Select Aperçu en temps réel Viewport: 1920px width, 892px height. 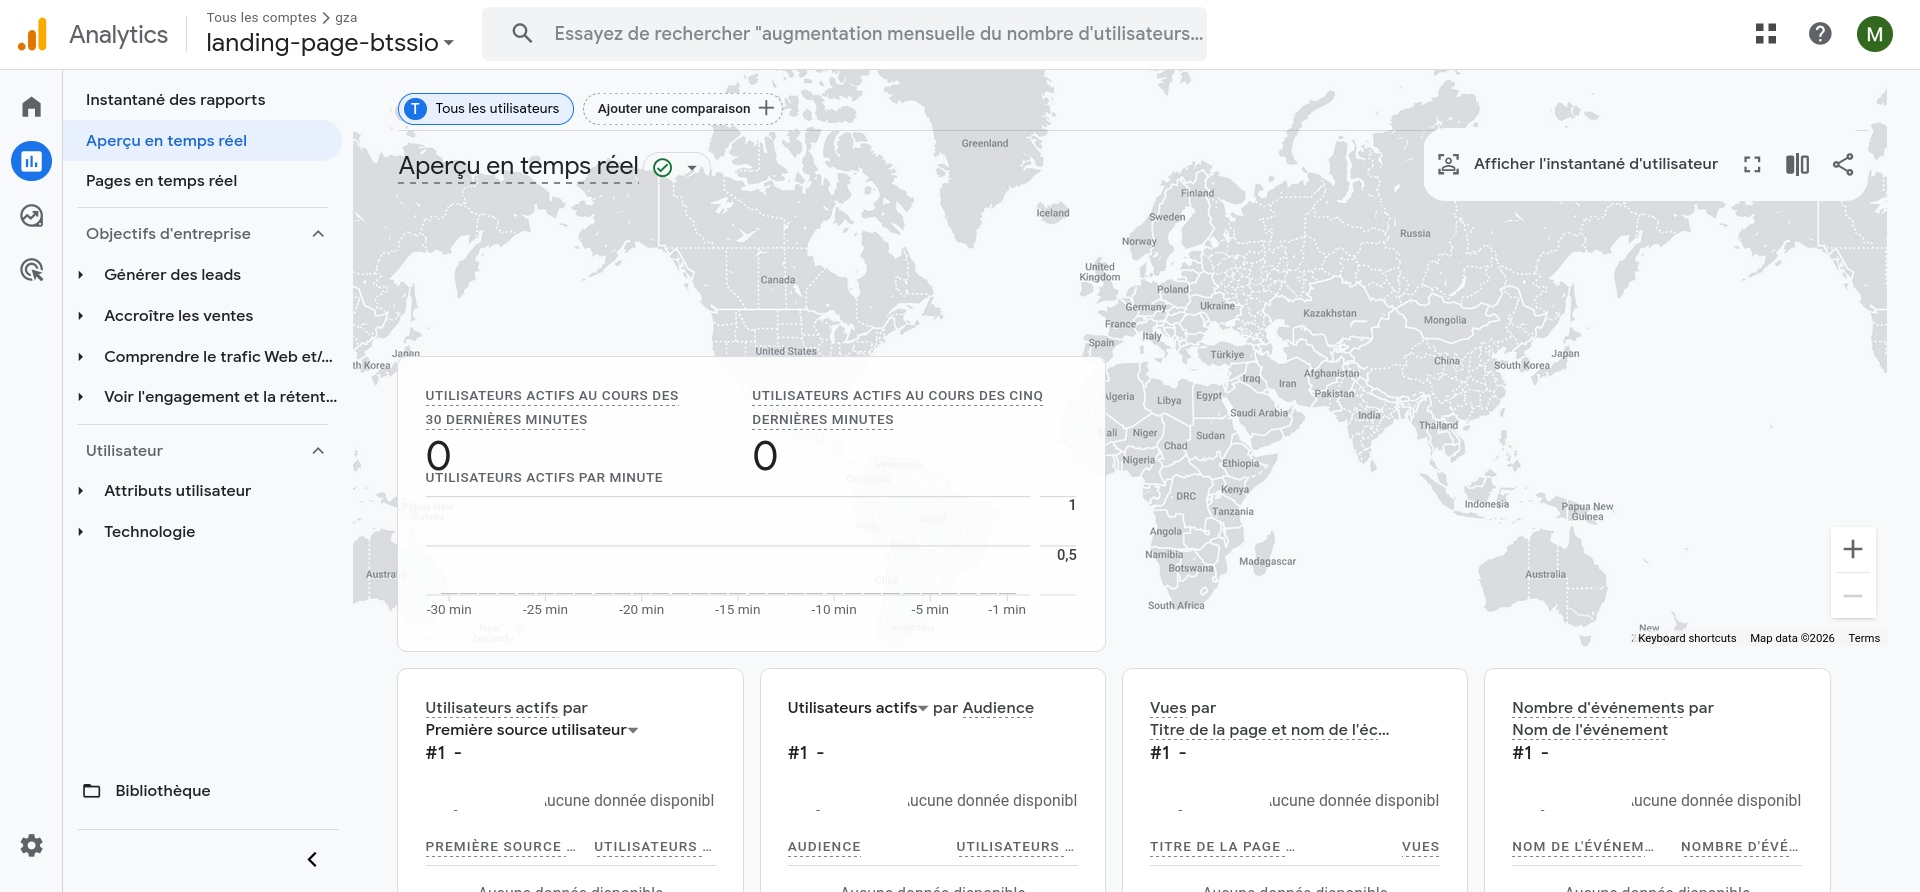tap(202, 141)
